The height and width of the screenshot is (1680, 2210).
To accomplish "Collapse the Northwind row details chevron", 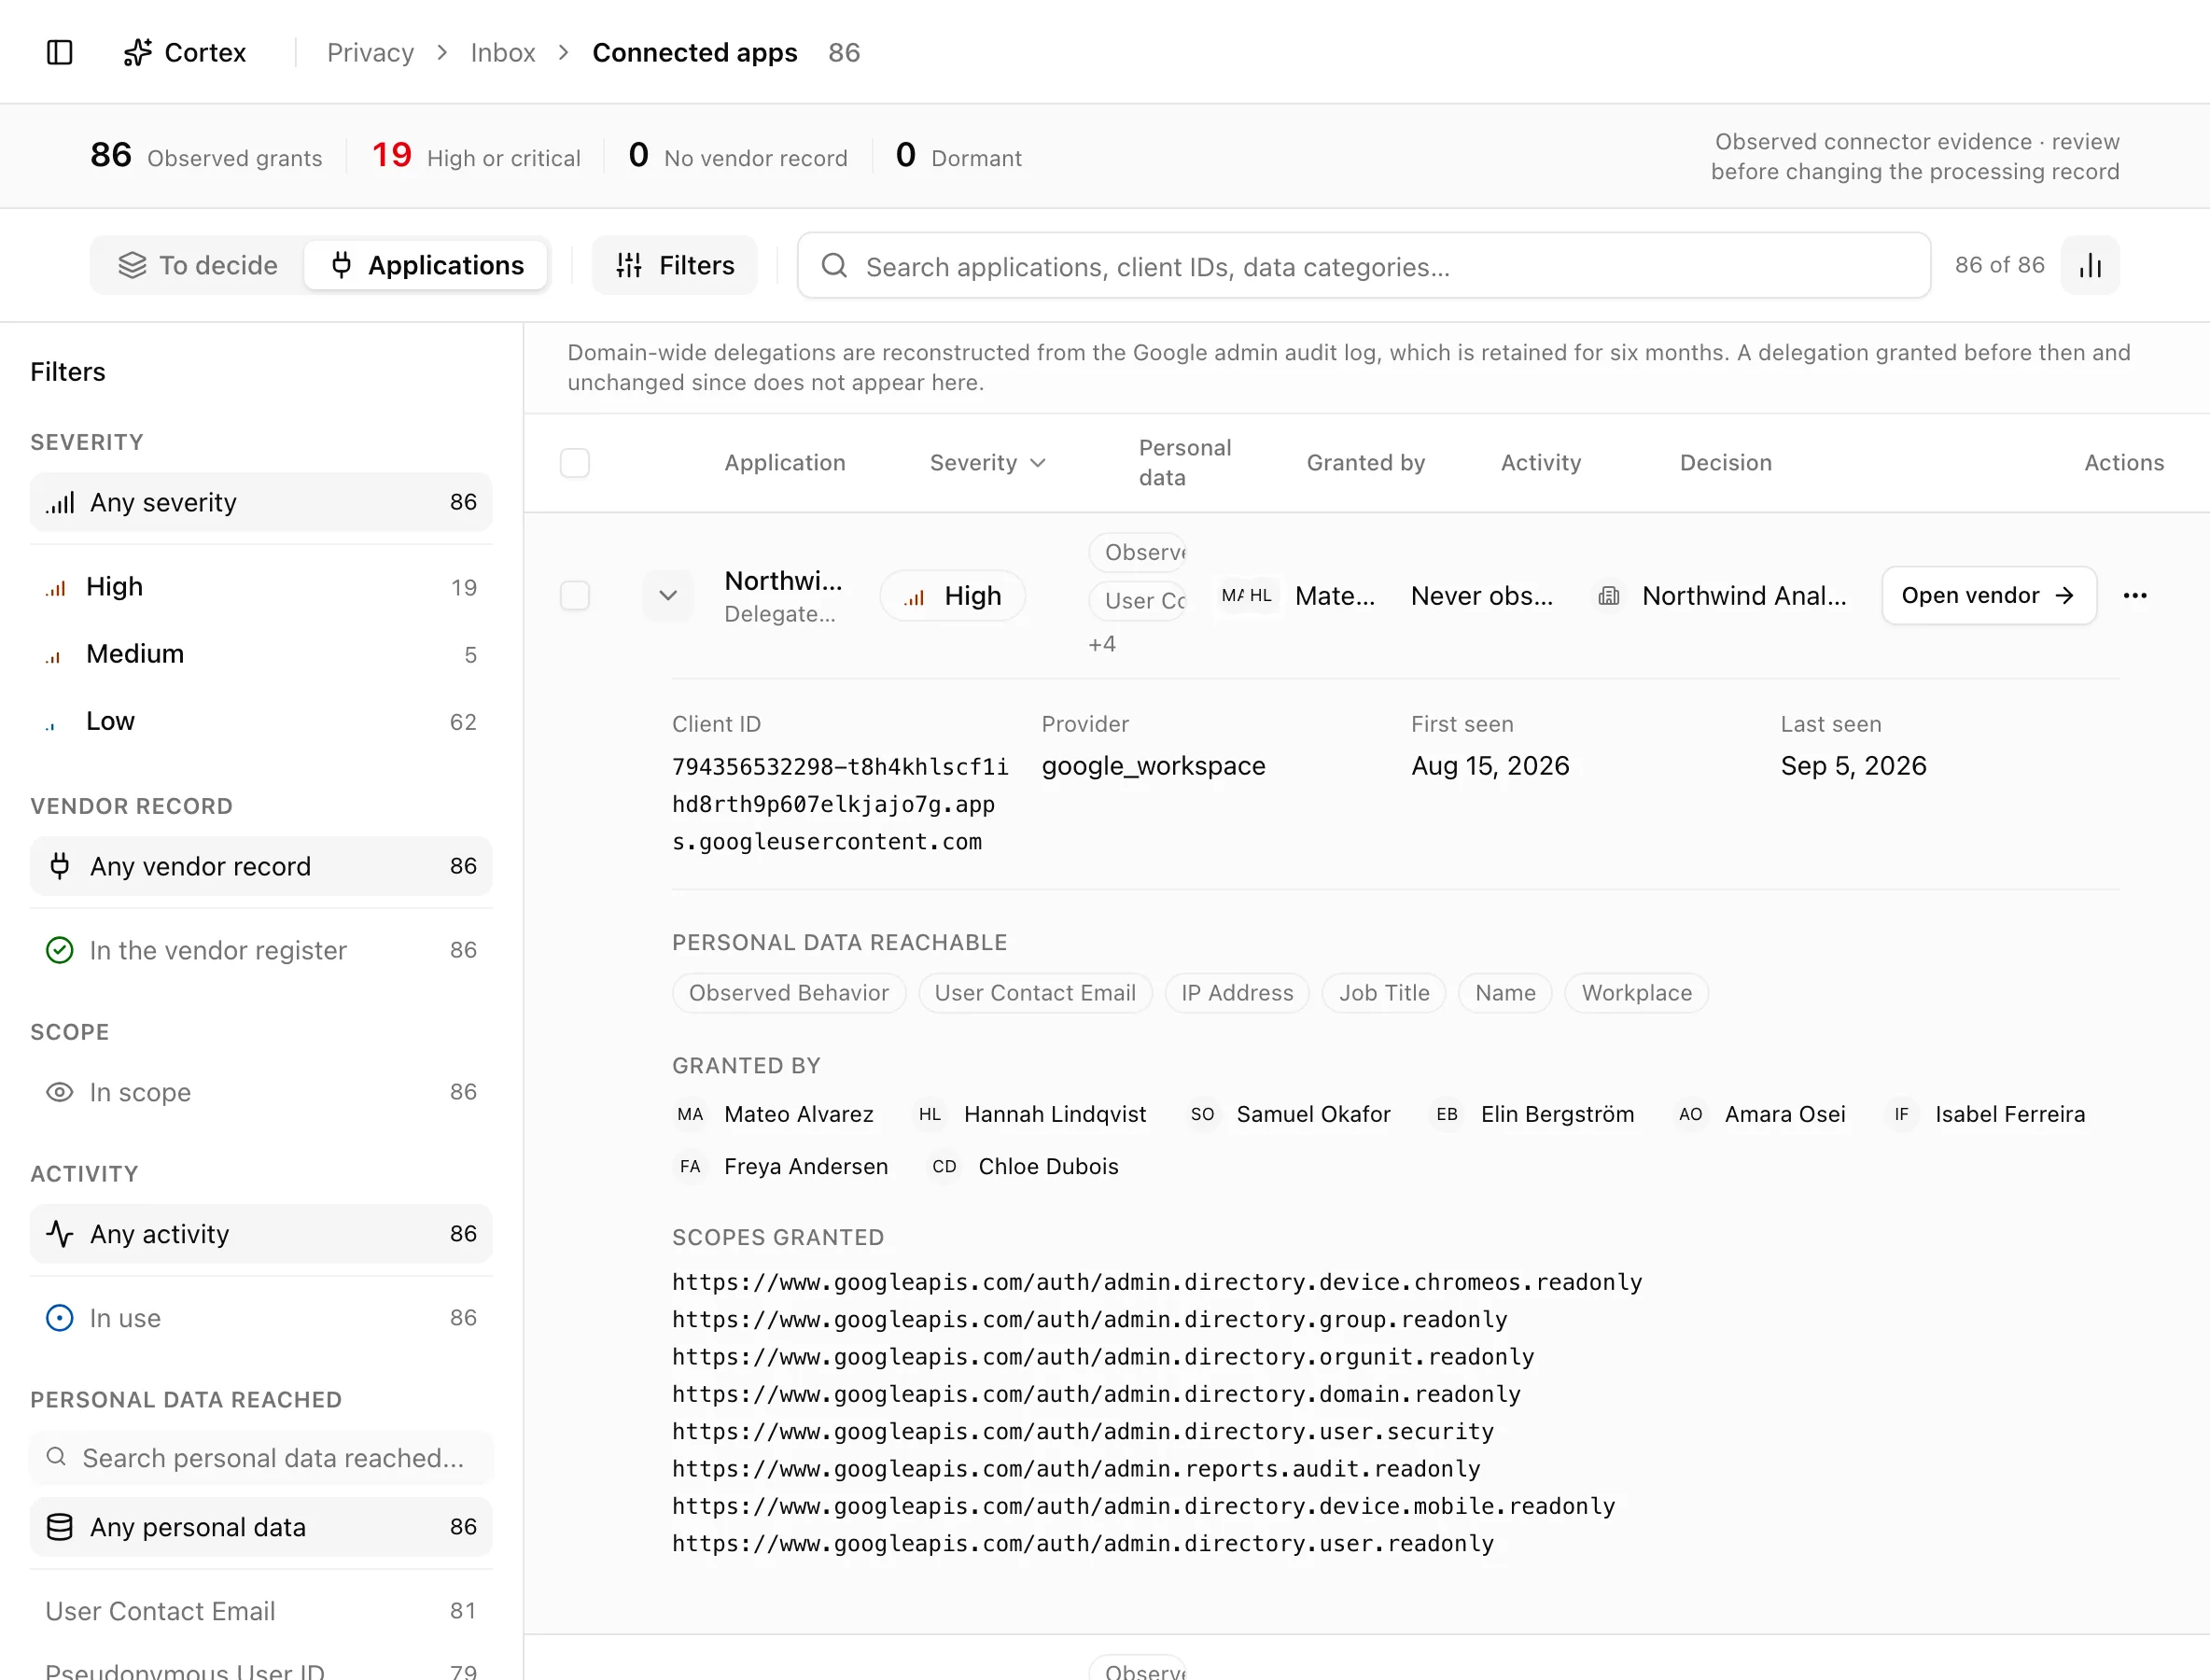I will coord(668,596).
